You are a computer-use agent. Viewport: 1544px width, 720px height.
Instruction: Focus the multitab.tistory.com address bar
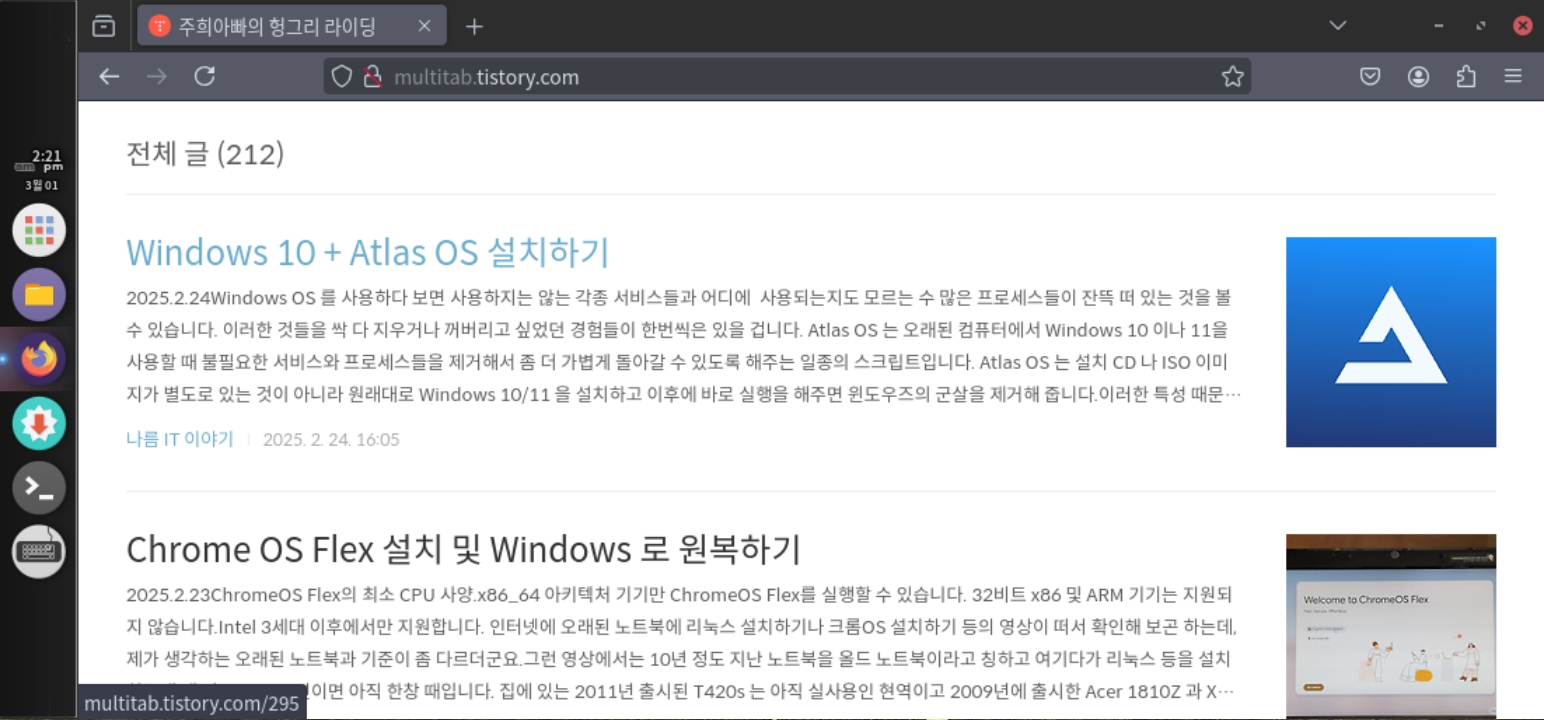pos(786,77)
